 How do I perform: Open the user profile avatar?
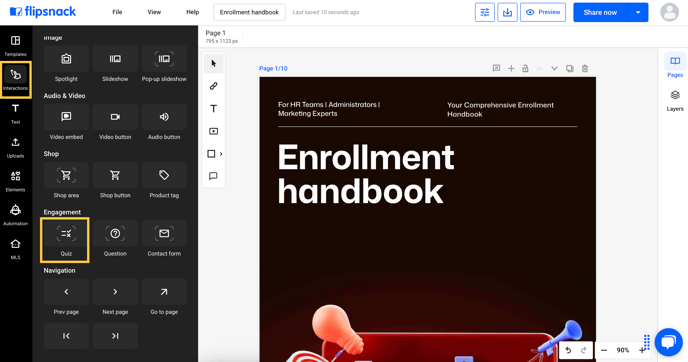coord(669,12)
